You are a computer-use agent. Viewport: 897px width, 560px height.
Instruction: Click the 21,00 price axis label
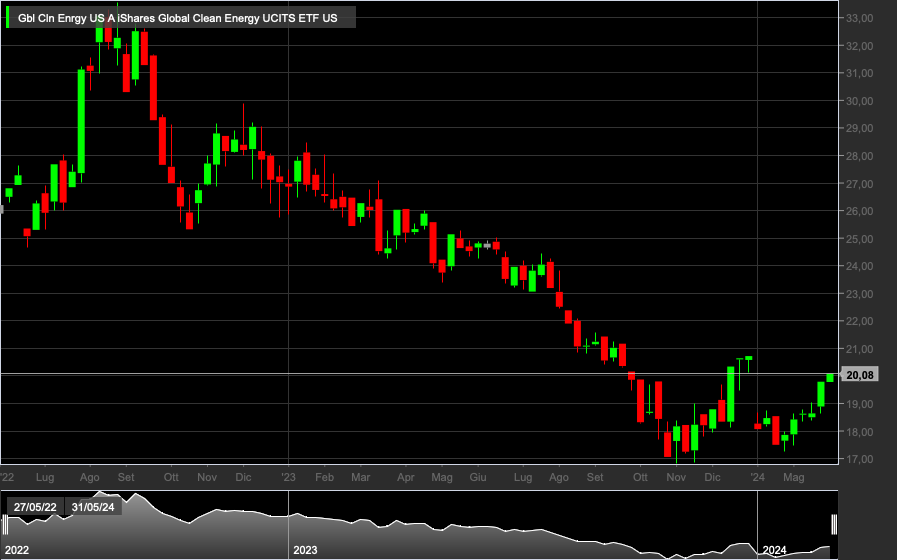click(859, 349)
